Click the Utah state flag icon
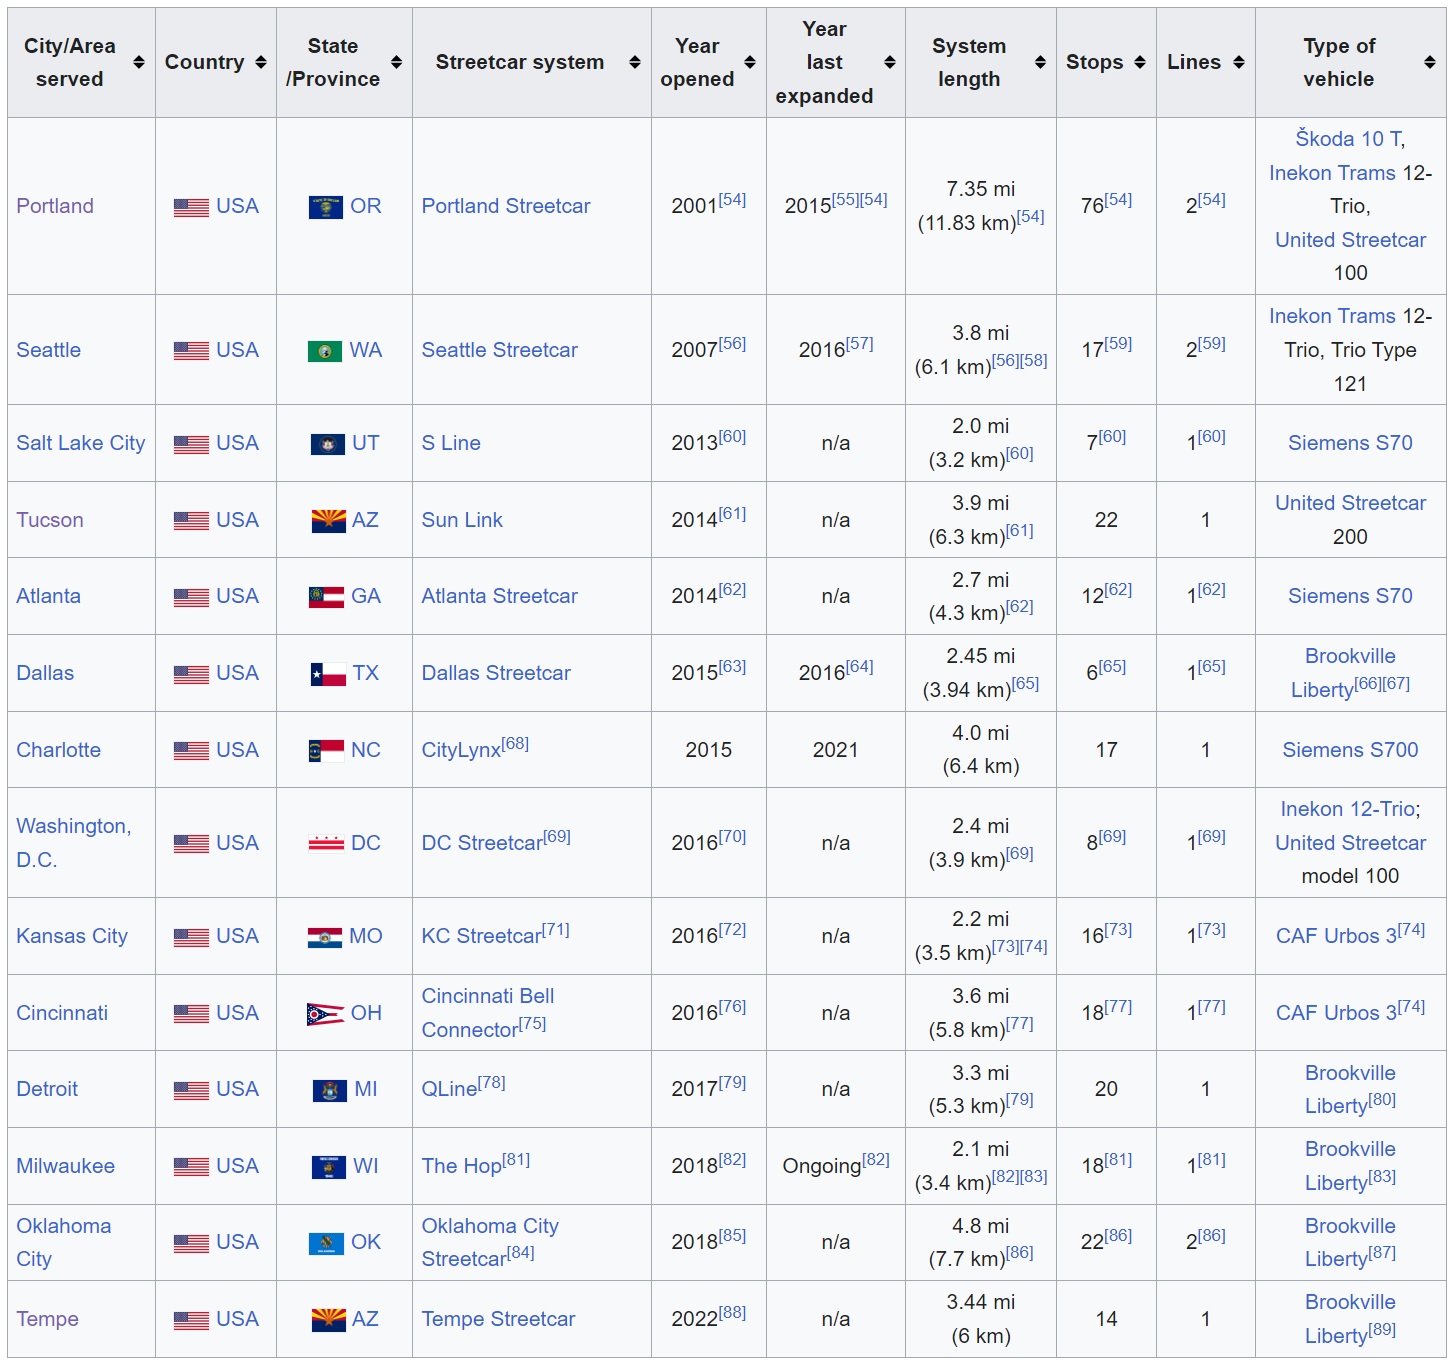Viewport: 1451px width, 1367px height. pyautogui.click(x=327, y=444)
